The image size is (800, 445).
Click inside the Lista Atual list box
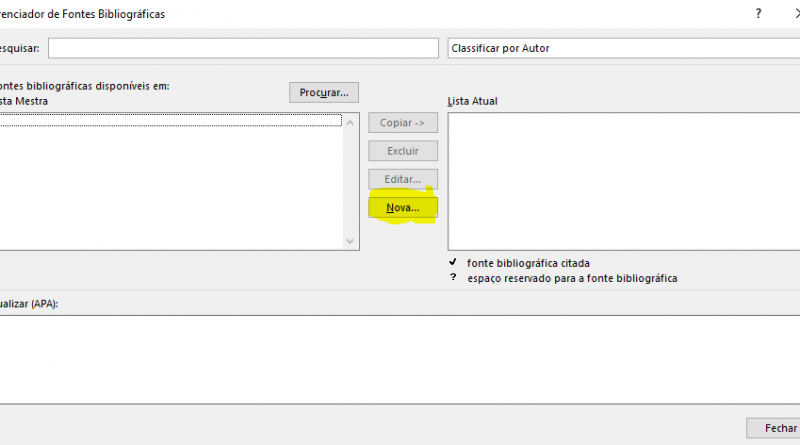click(x=622, y=180)
